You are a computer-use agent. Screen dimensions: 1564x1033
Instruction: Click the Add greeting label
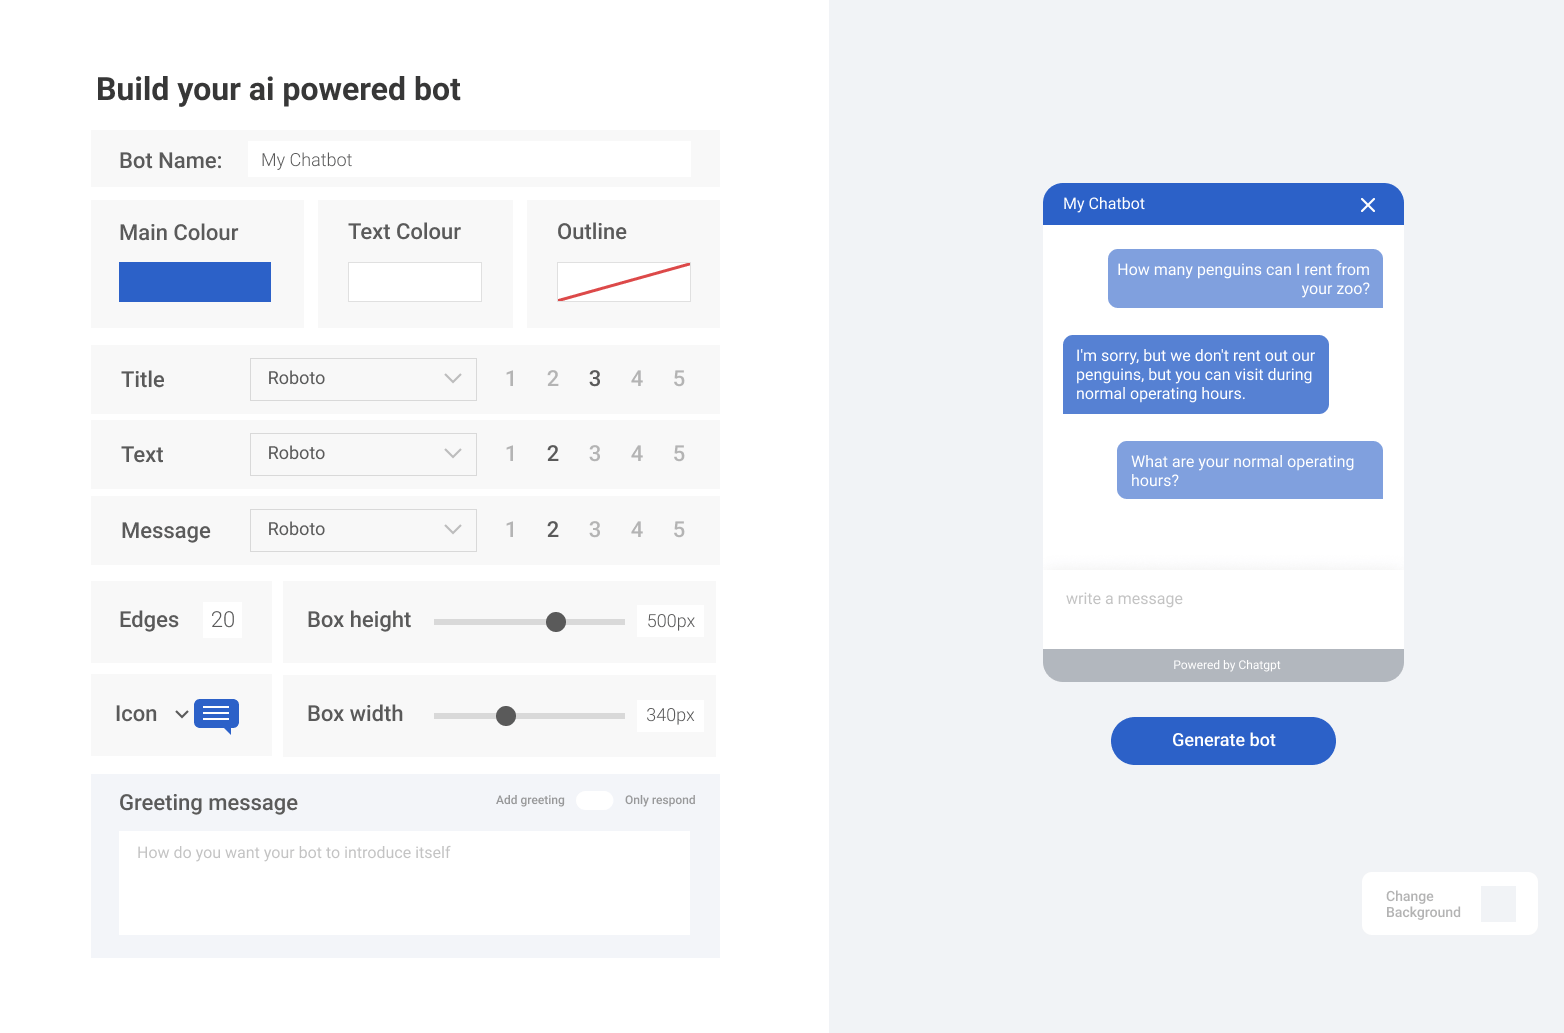click(x=530, y=800)
